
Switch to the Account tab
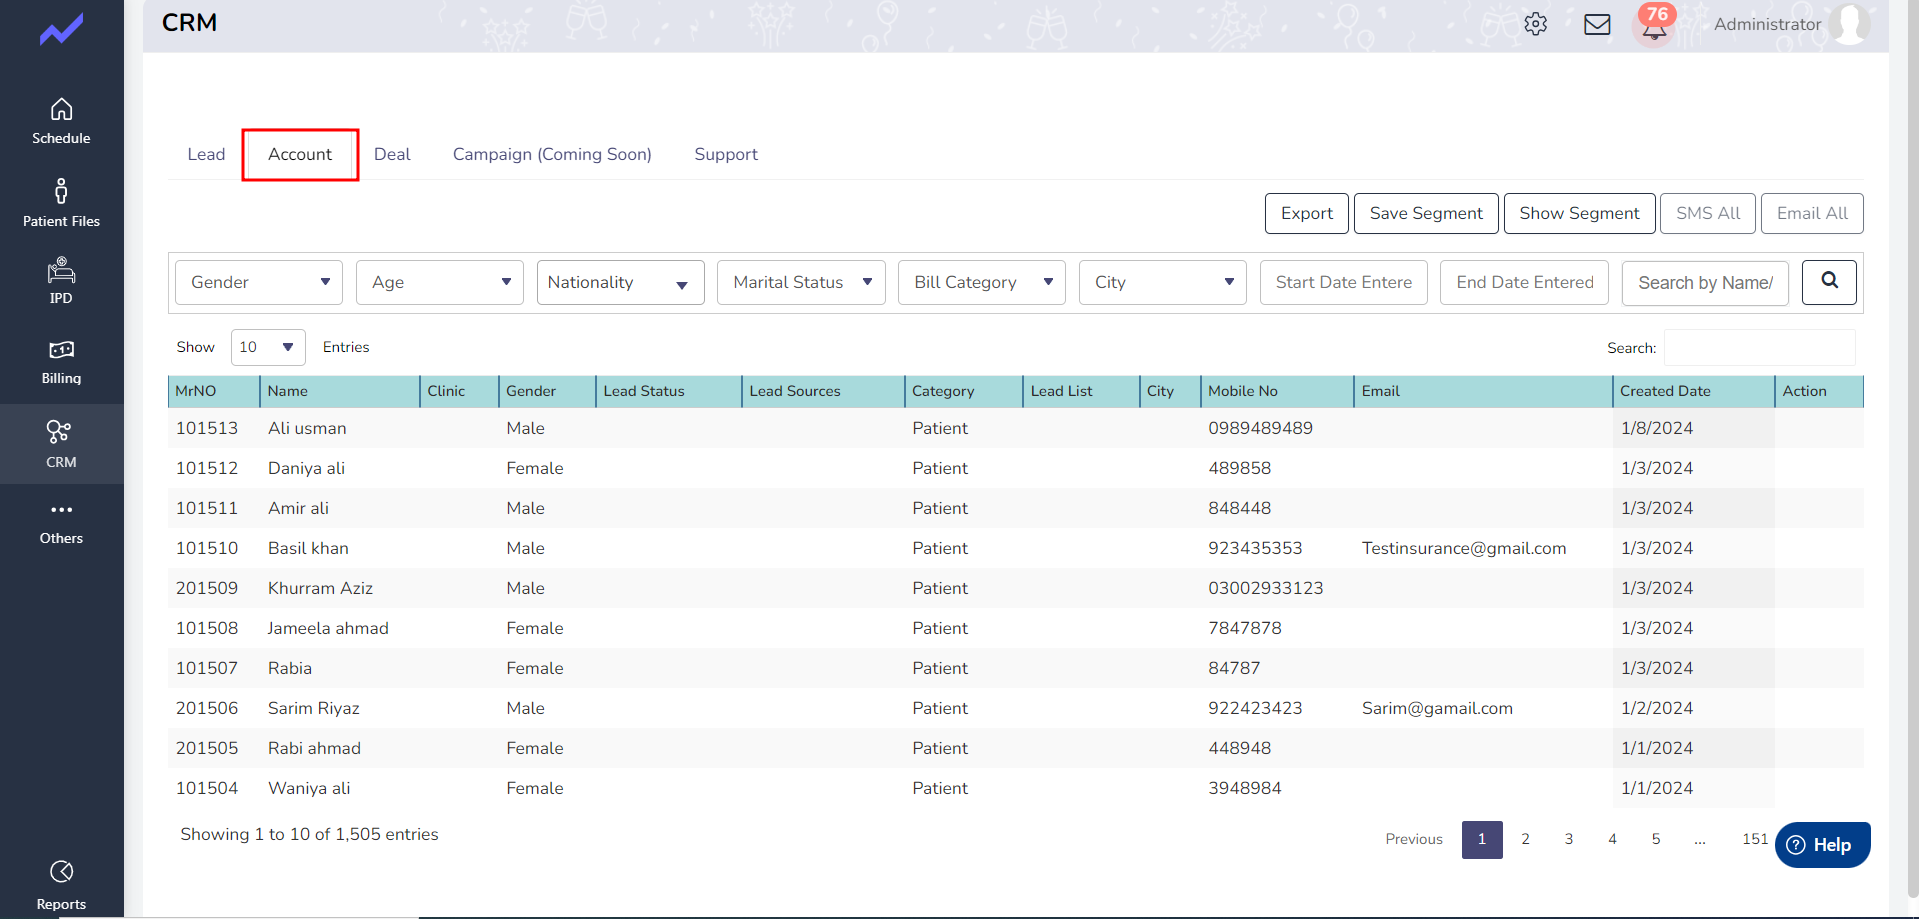300,154
